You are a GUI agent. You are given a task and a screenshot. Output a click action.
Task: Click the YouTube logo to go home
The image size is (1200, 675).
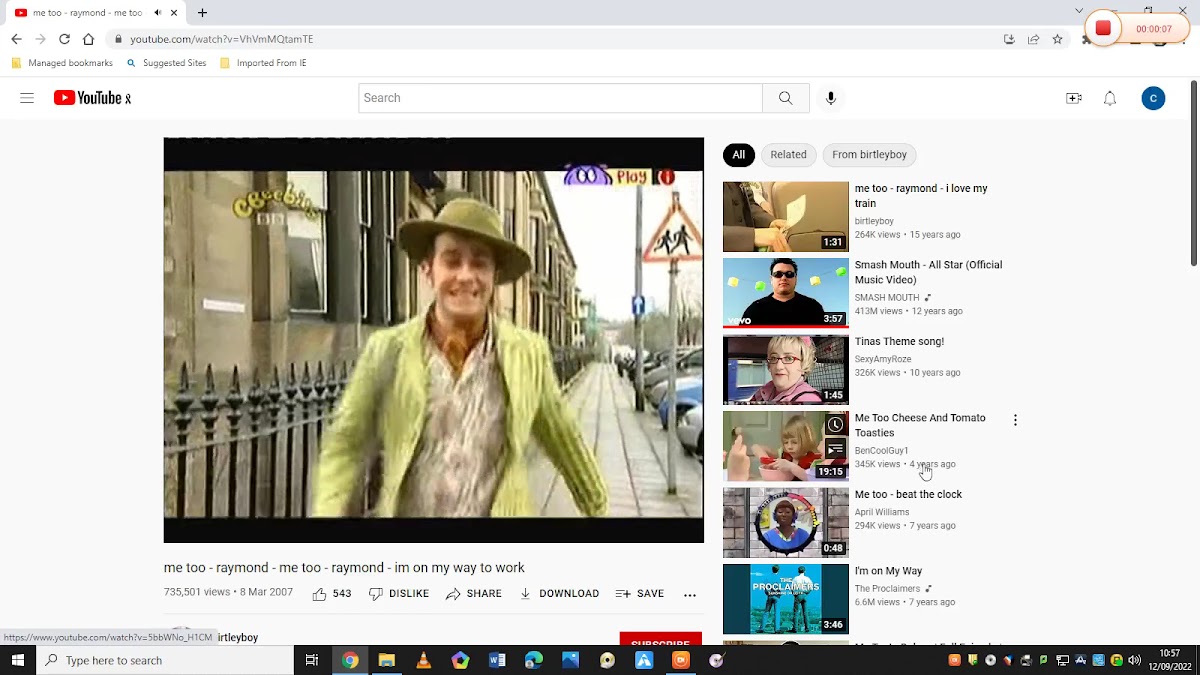92,98
